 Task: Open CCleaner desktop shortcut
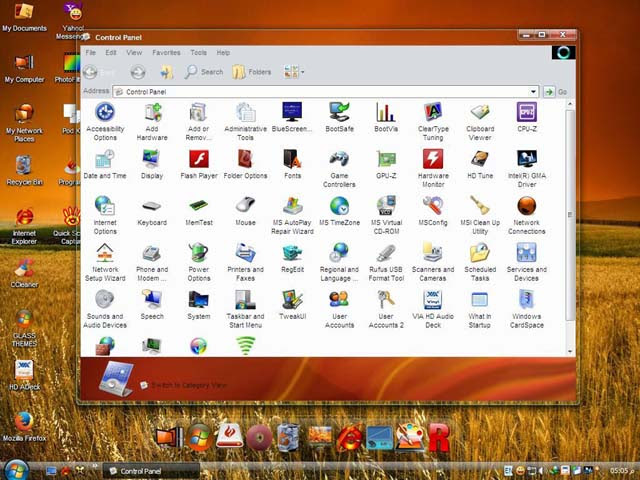(24, 273)
